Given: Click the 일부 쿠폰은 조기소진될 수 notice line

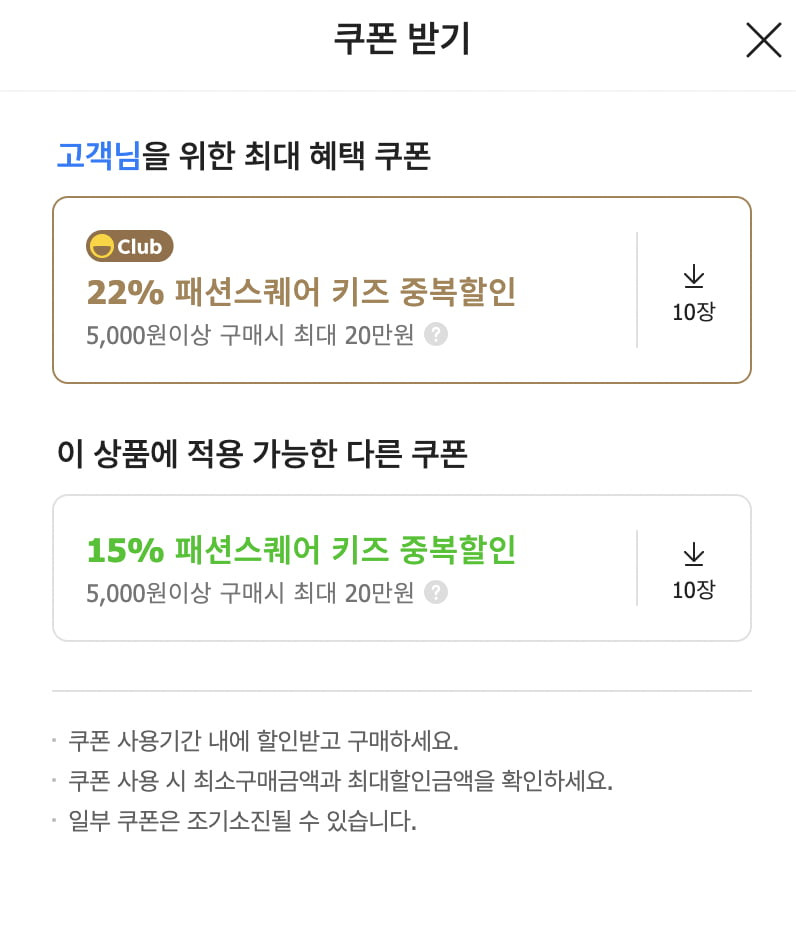Looking at the screenshot, I should tap(243, 821).
